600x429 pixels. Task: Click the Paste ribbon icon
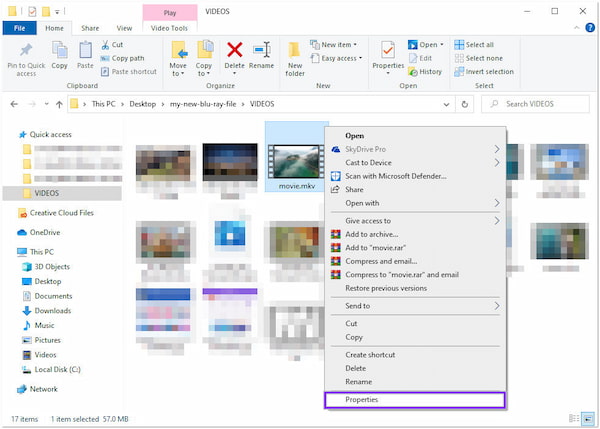(x=85, y=51)
